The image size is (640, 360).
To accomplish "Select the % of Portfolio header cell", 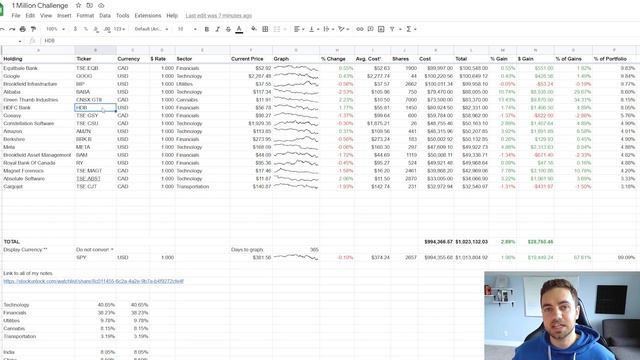I will click(614, 59).
